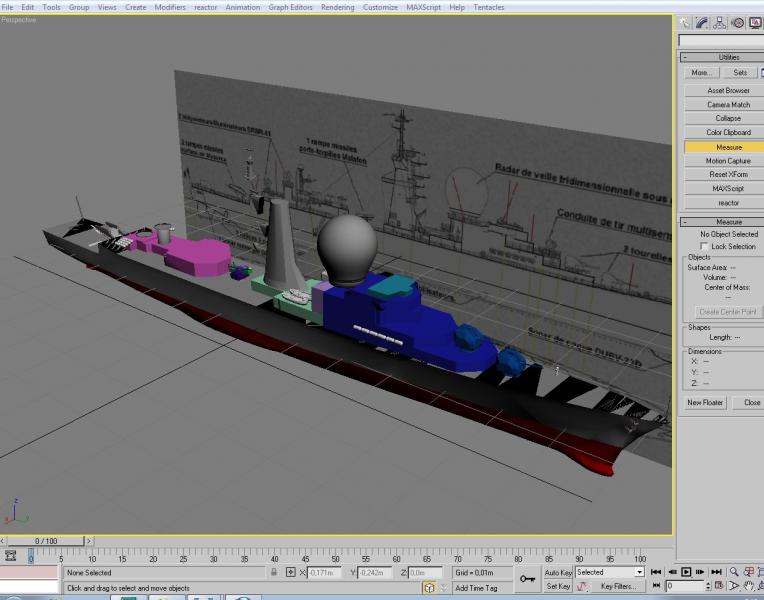Open the reactor menu

point(206,7)
